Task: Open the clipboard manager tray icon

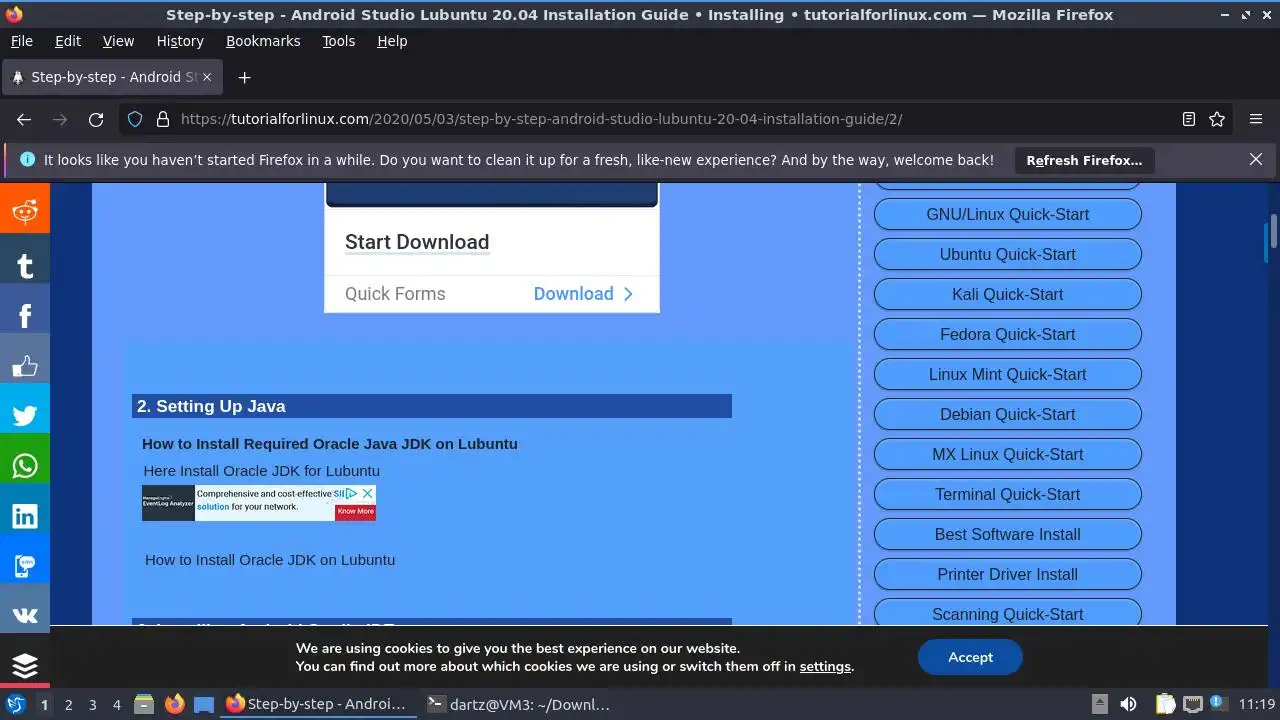Action: point(1166,704)
